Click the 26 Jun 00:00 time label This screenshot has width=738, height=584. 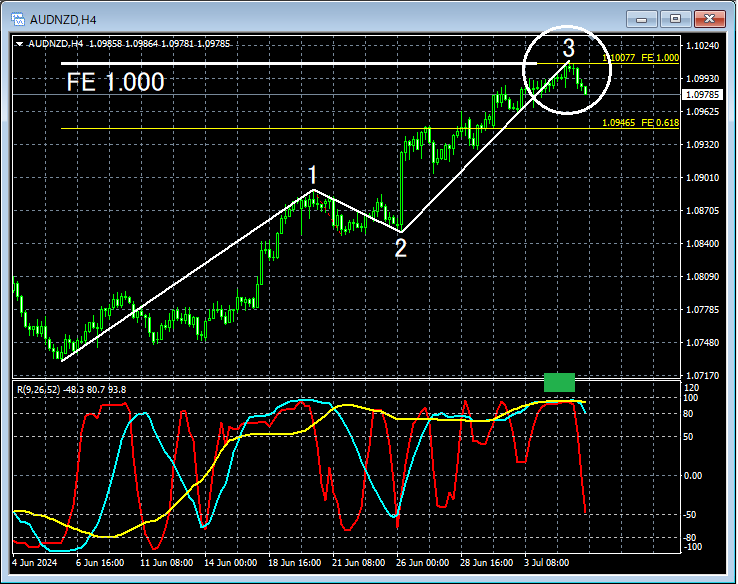click(423, 563)
